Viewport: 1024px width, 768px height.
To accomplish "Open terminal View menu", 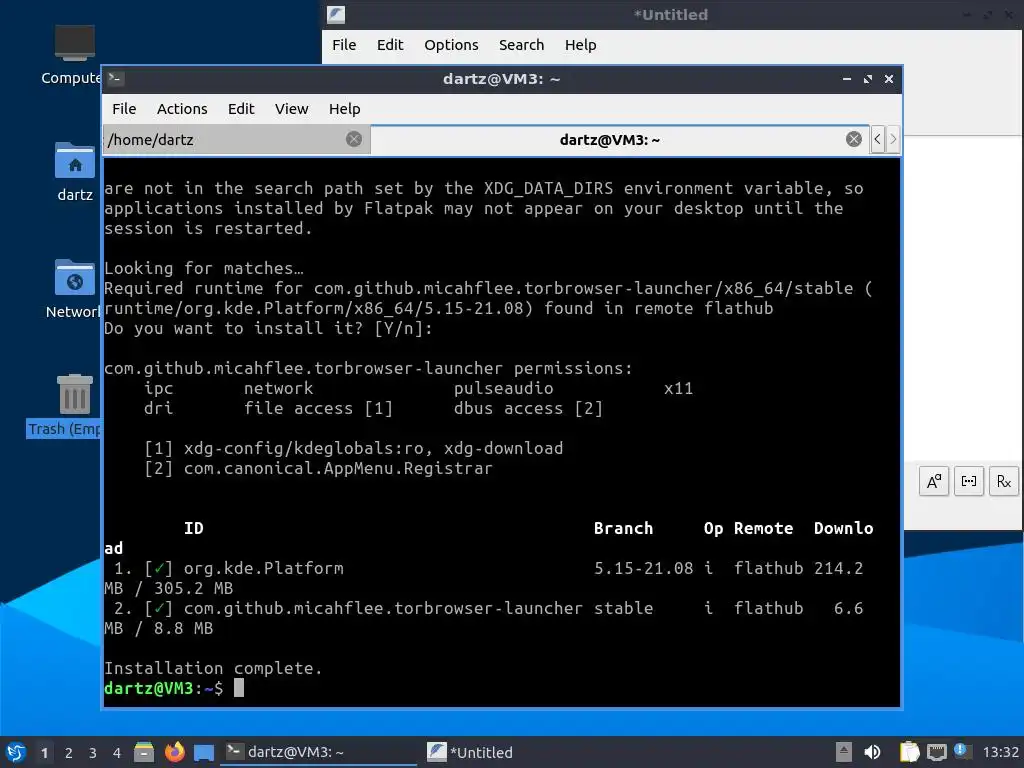I will click(x=291, y=109).
